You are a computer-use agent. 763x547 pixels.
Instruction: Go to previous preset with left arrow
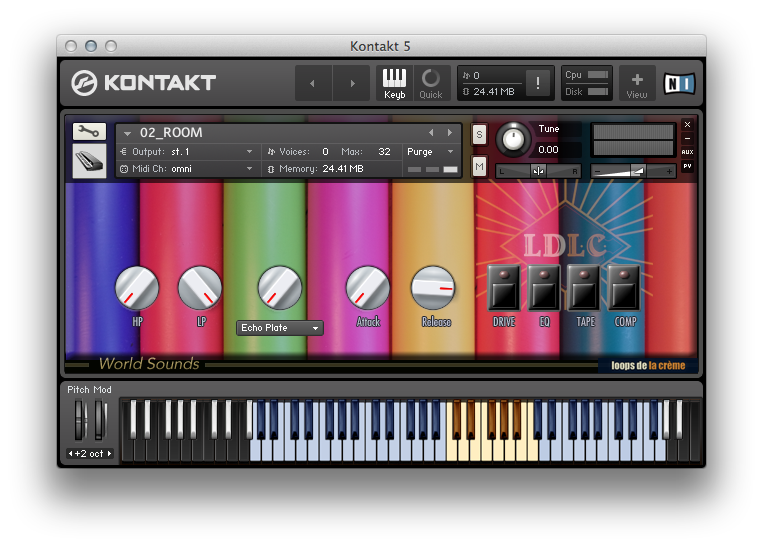tap(313, 83)
